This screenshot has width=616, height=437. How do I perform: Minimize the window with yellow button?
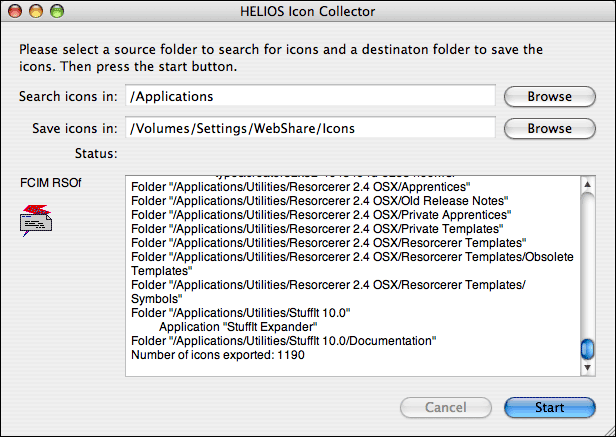36,11
